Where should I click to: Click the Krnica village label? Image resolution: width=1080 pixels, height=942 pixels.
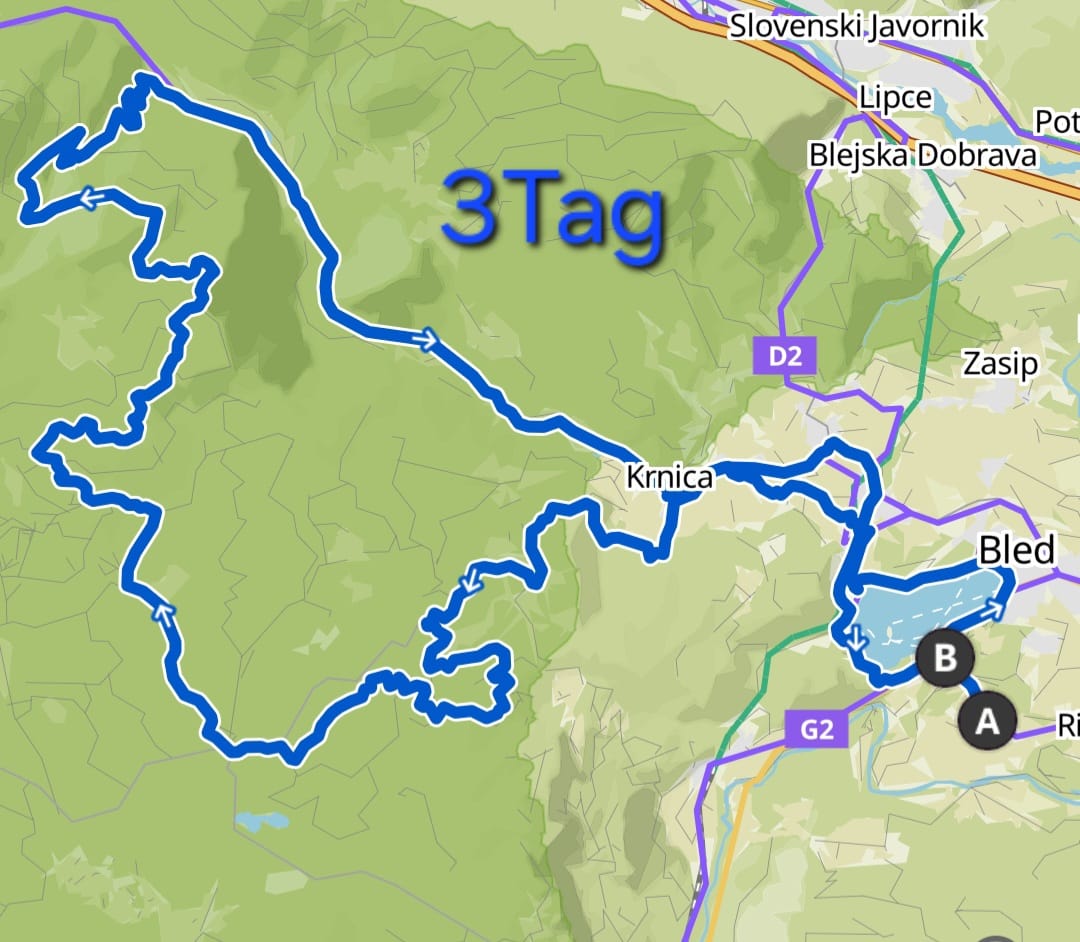click(669, 477)
